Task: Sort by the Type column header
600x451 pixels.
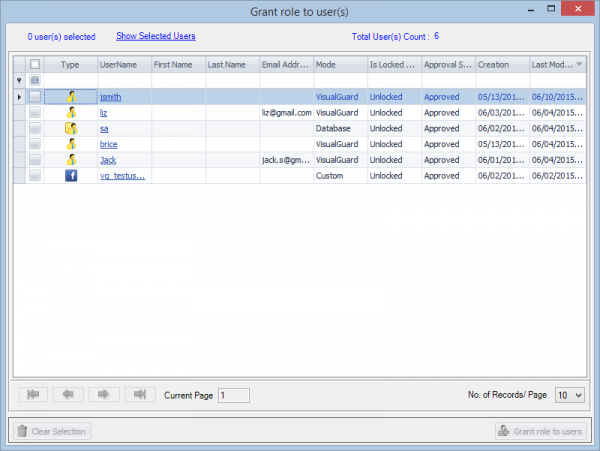Action: (x=71, y=65)
